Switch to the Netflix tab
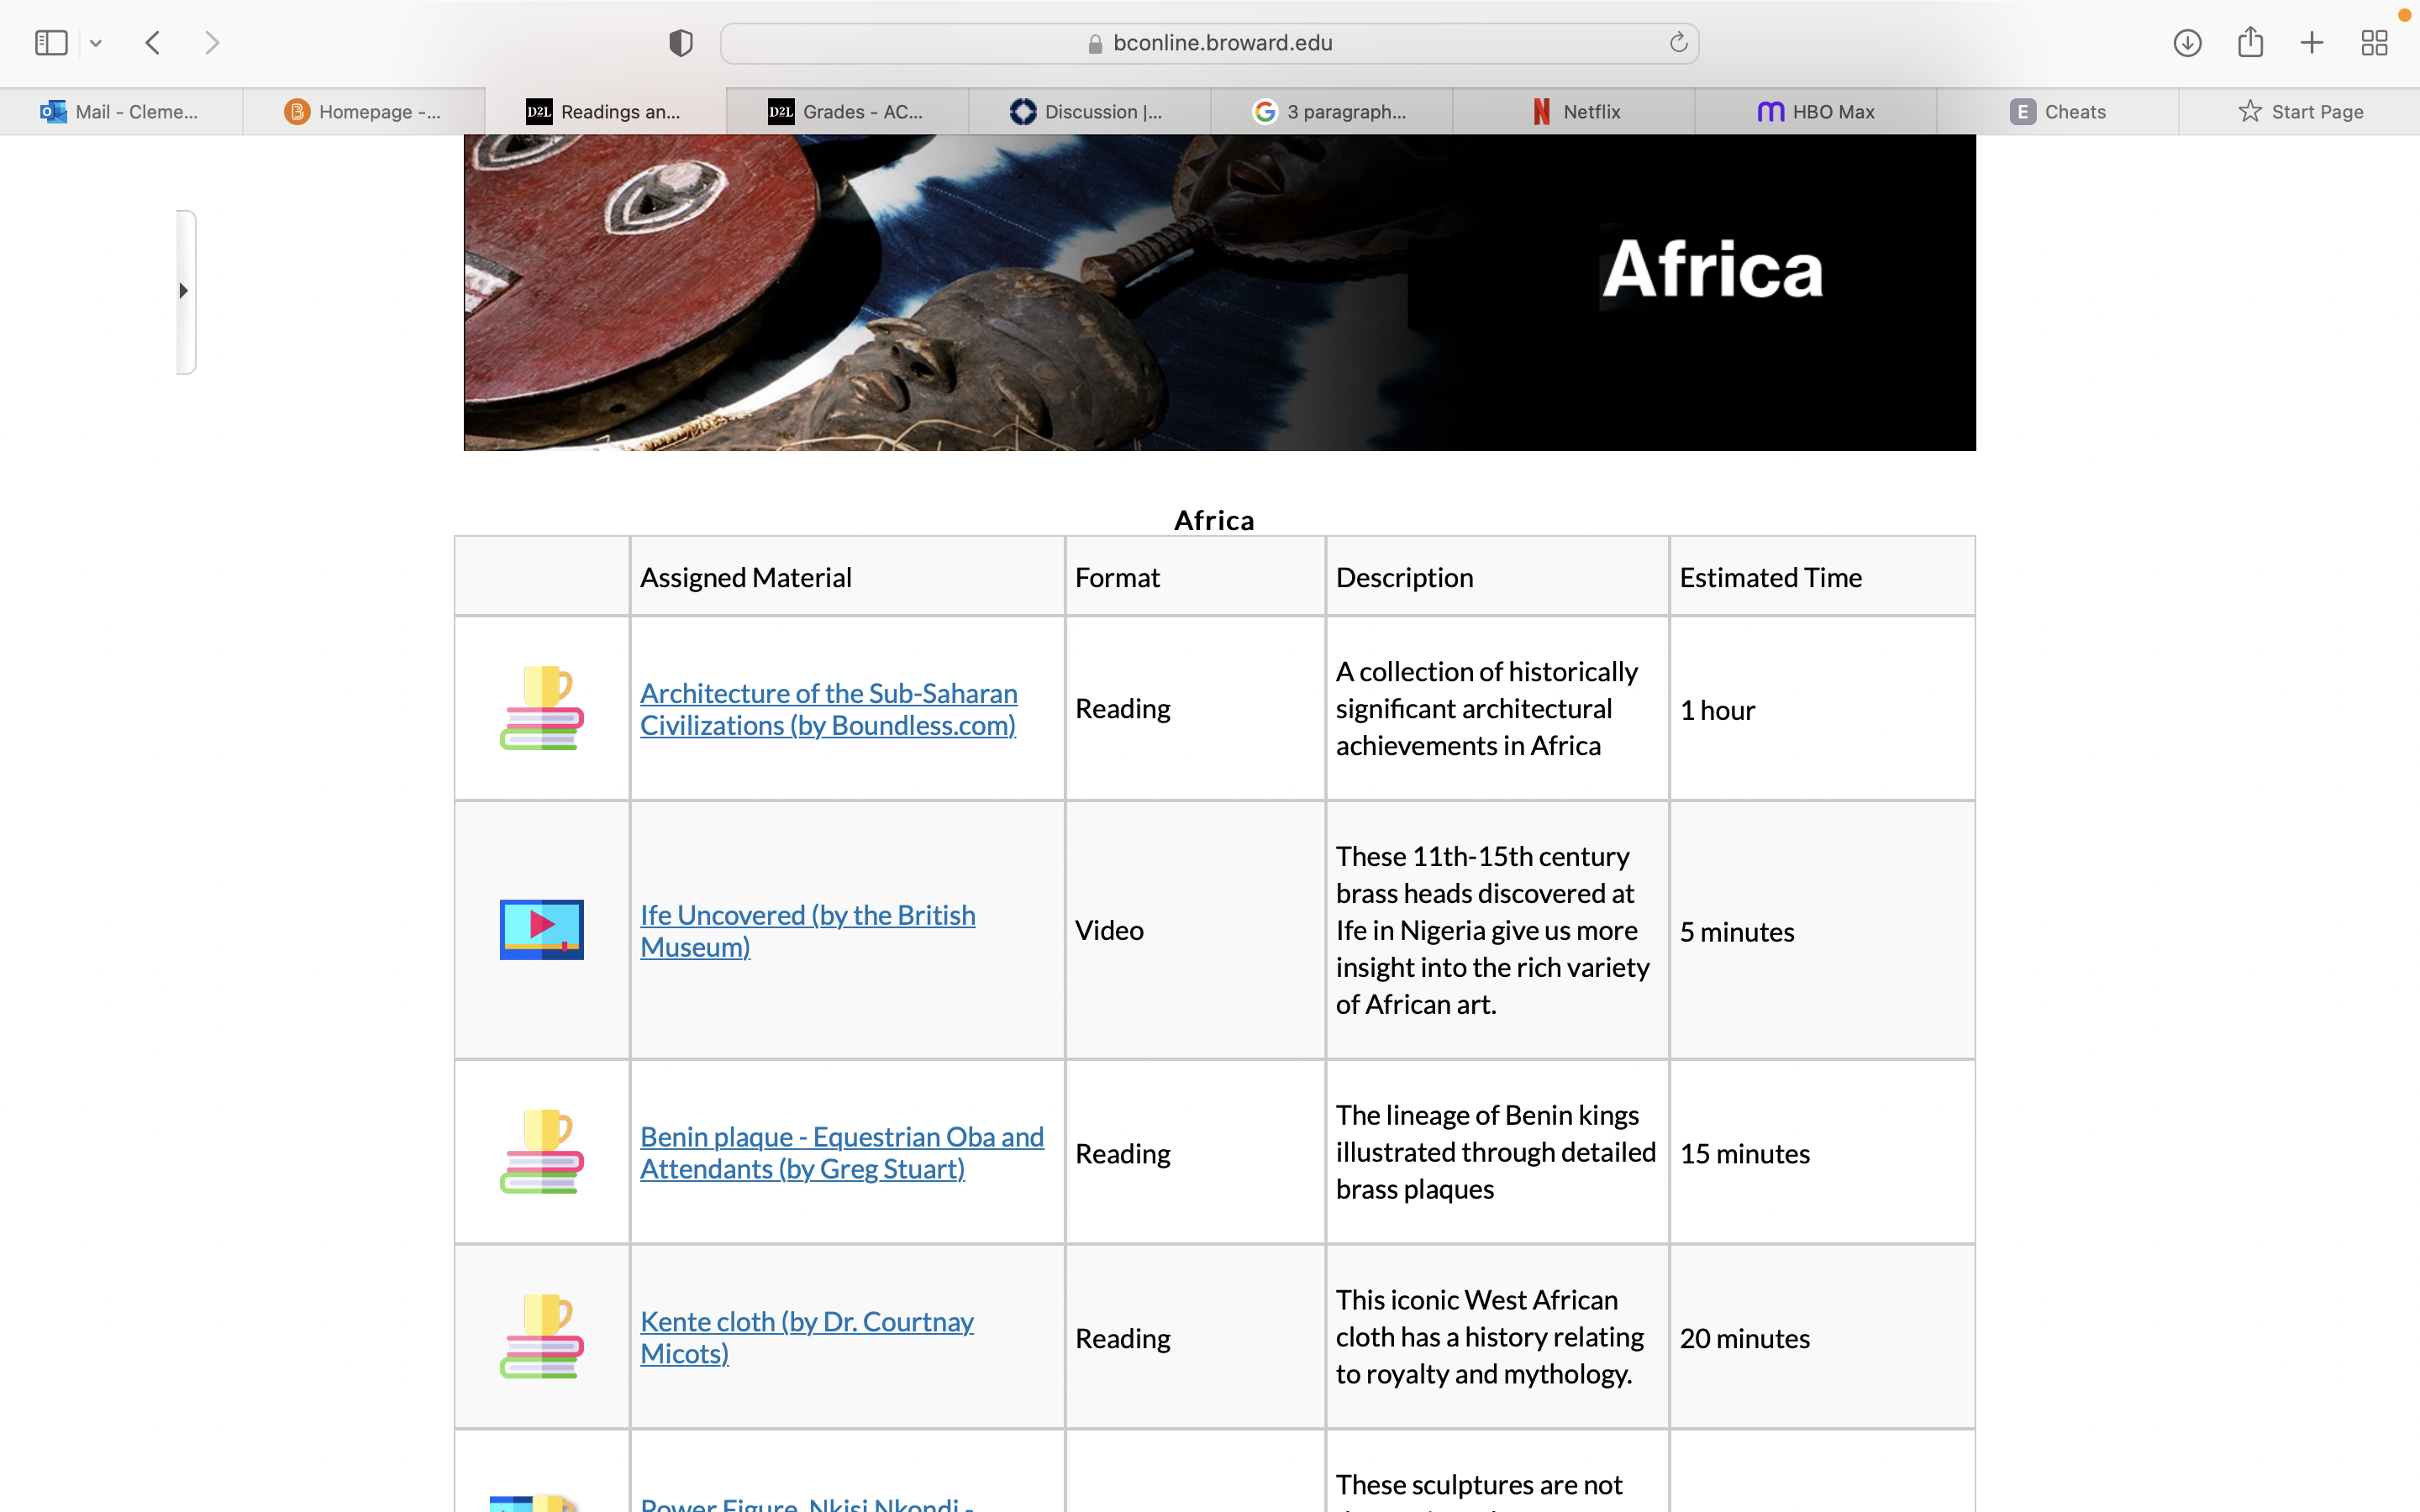Screen dimensions: 2420x1512 coord(1573,112)
